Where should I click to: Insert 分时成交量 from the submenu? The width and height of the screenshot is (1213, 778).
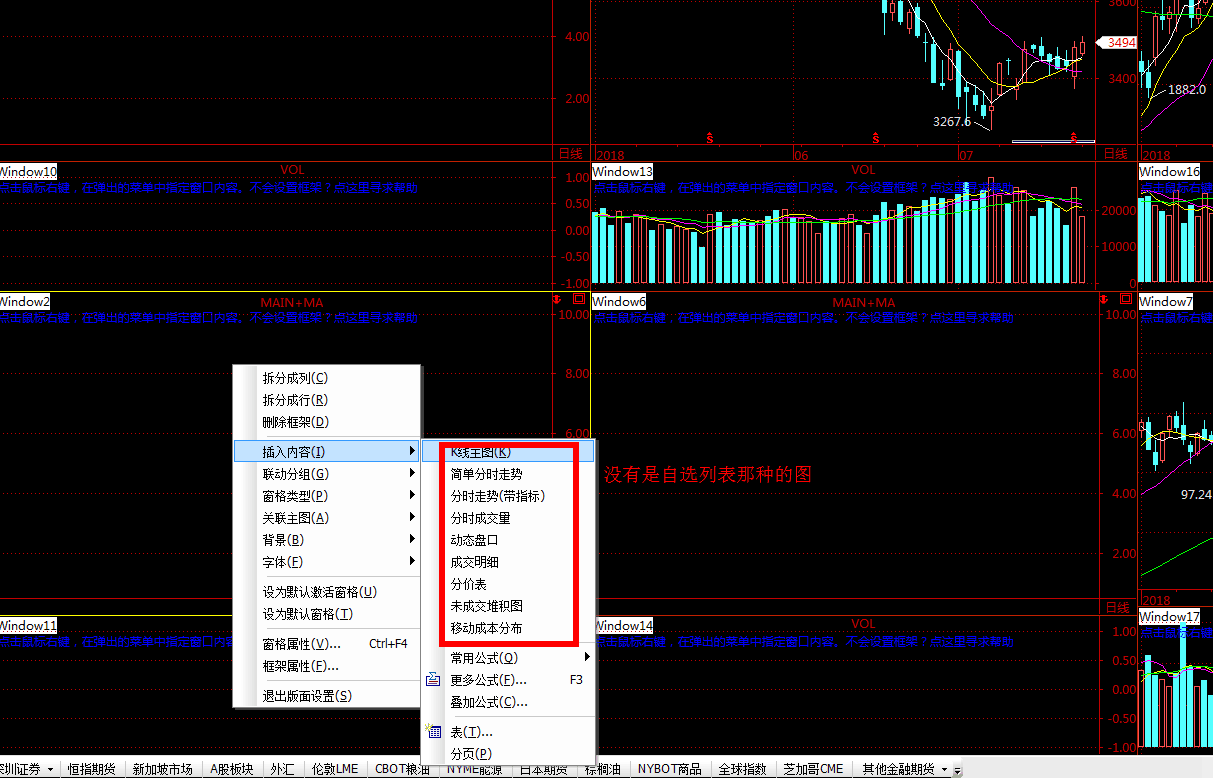point(509,518)
